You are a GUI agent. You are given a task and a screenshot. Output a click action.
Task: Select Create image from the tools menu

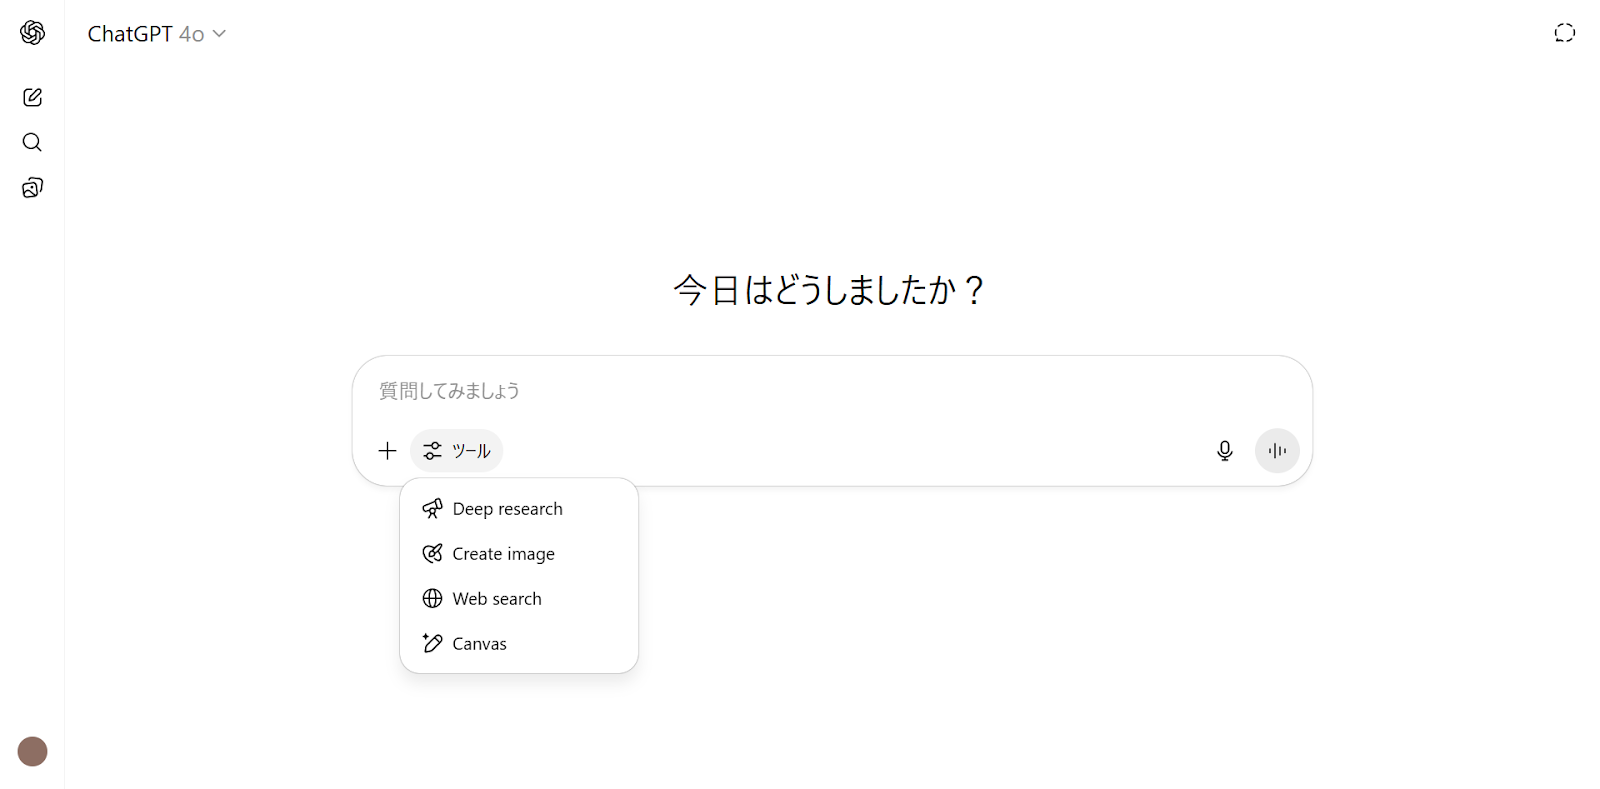(x=503, y=553)
